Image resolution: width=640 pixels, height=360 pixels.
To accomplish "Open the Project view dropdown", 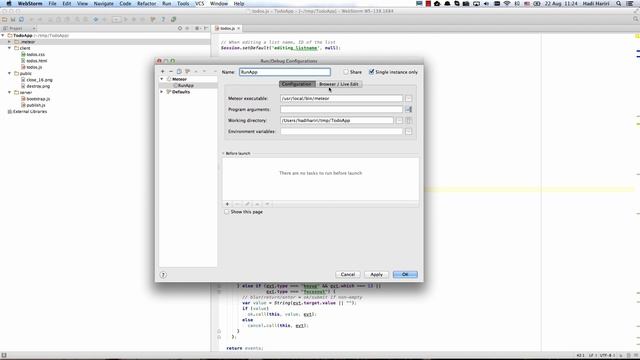I will pos(19,28).
